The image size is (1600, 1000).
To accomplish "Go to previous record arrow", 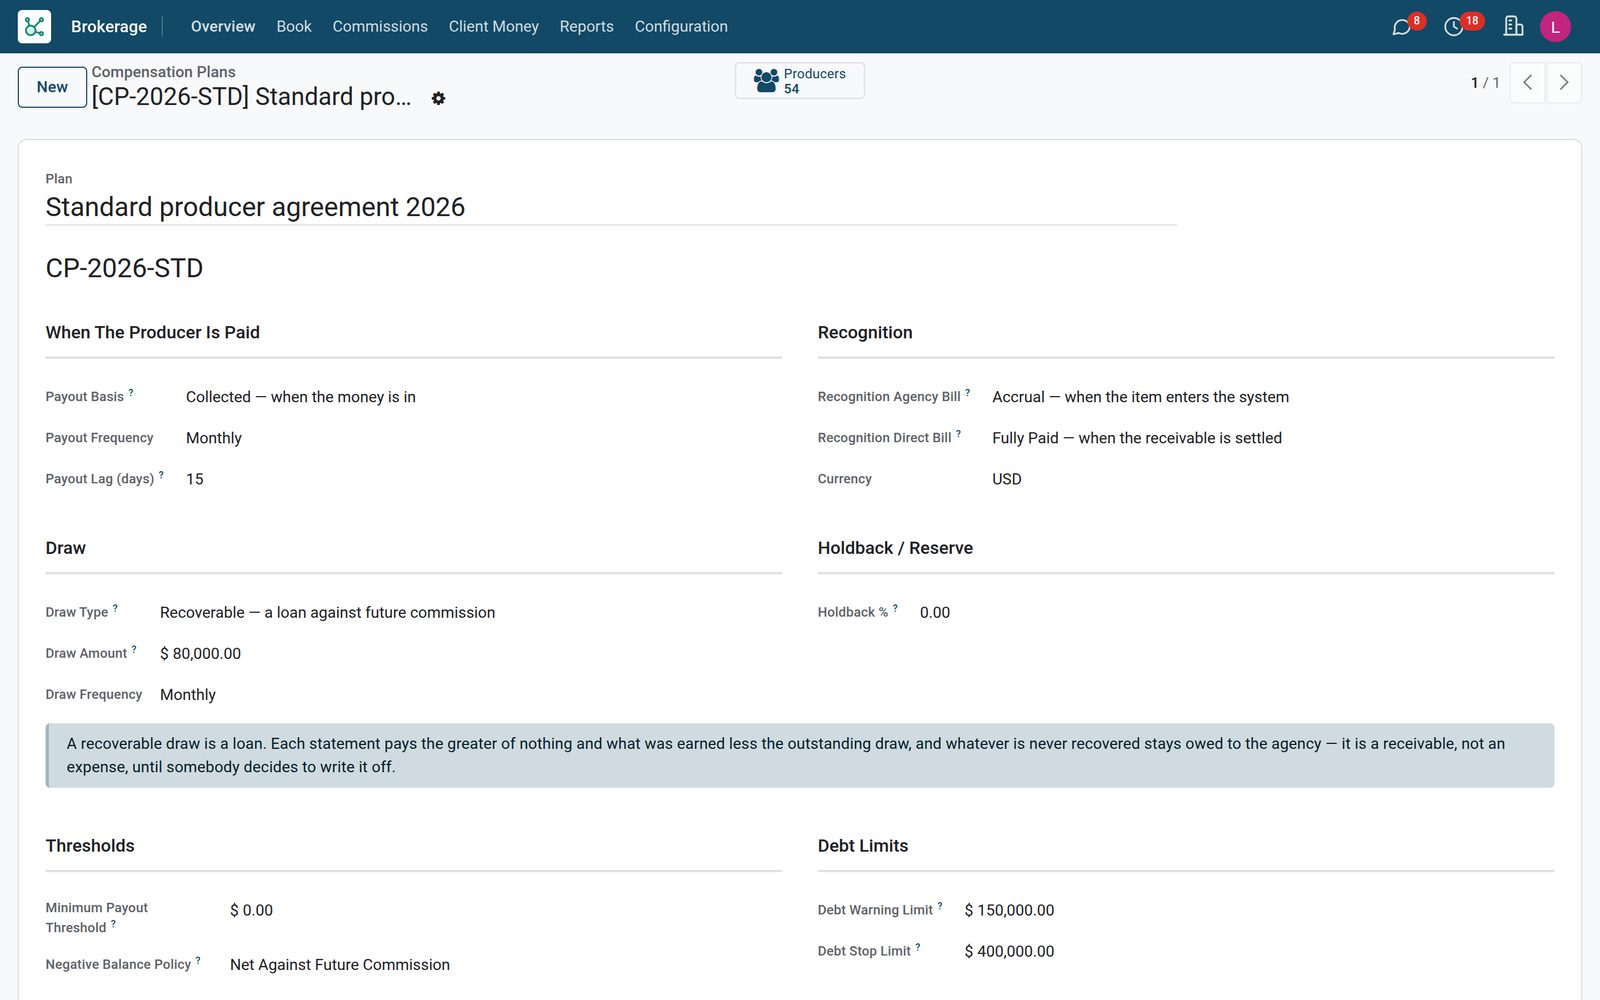I will click(1527, 83).
